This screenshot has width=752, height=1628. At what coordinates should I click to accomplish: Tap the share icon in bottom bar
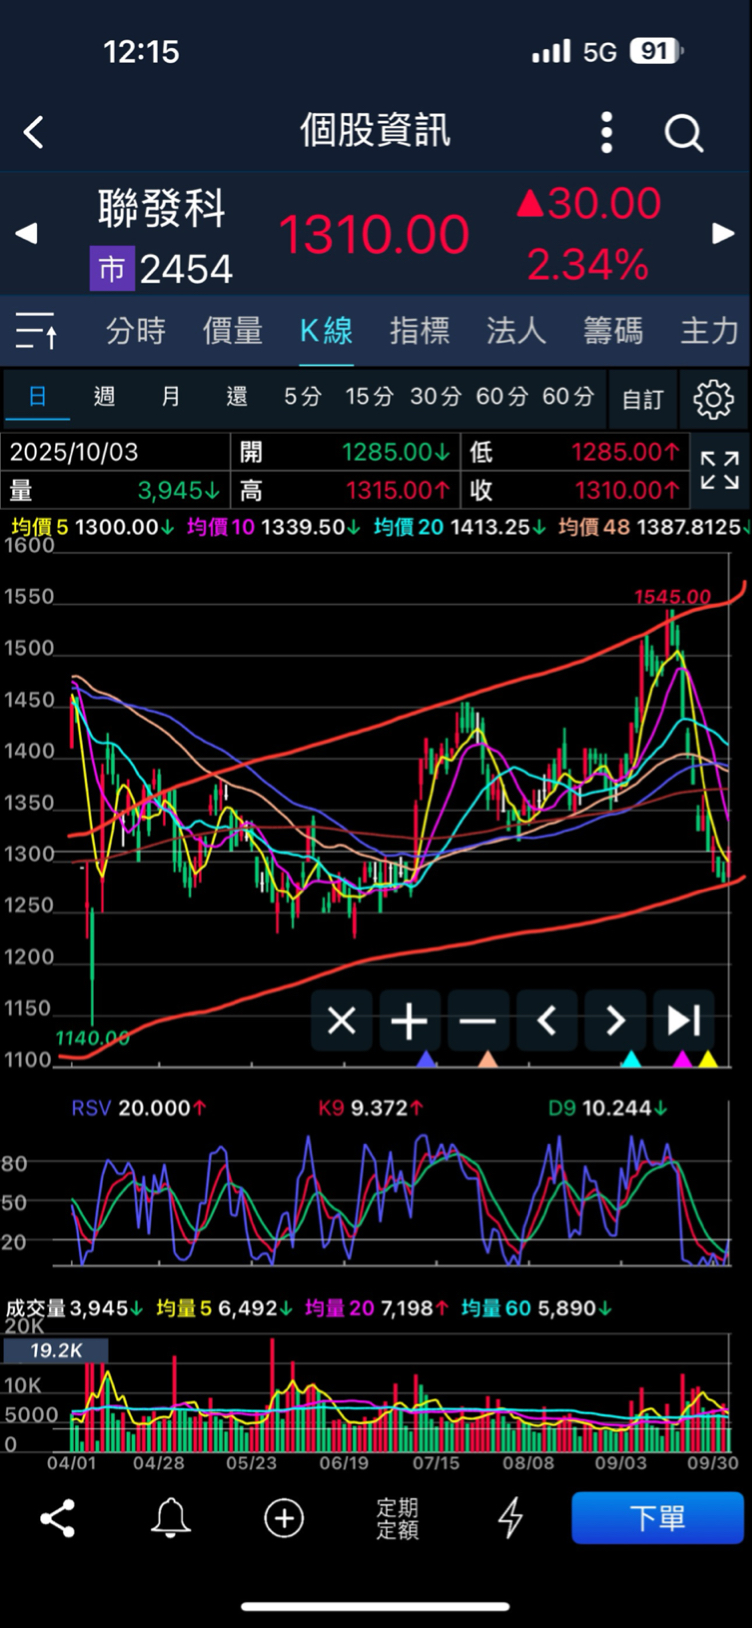point(58,1518)
